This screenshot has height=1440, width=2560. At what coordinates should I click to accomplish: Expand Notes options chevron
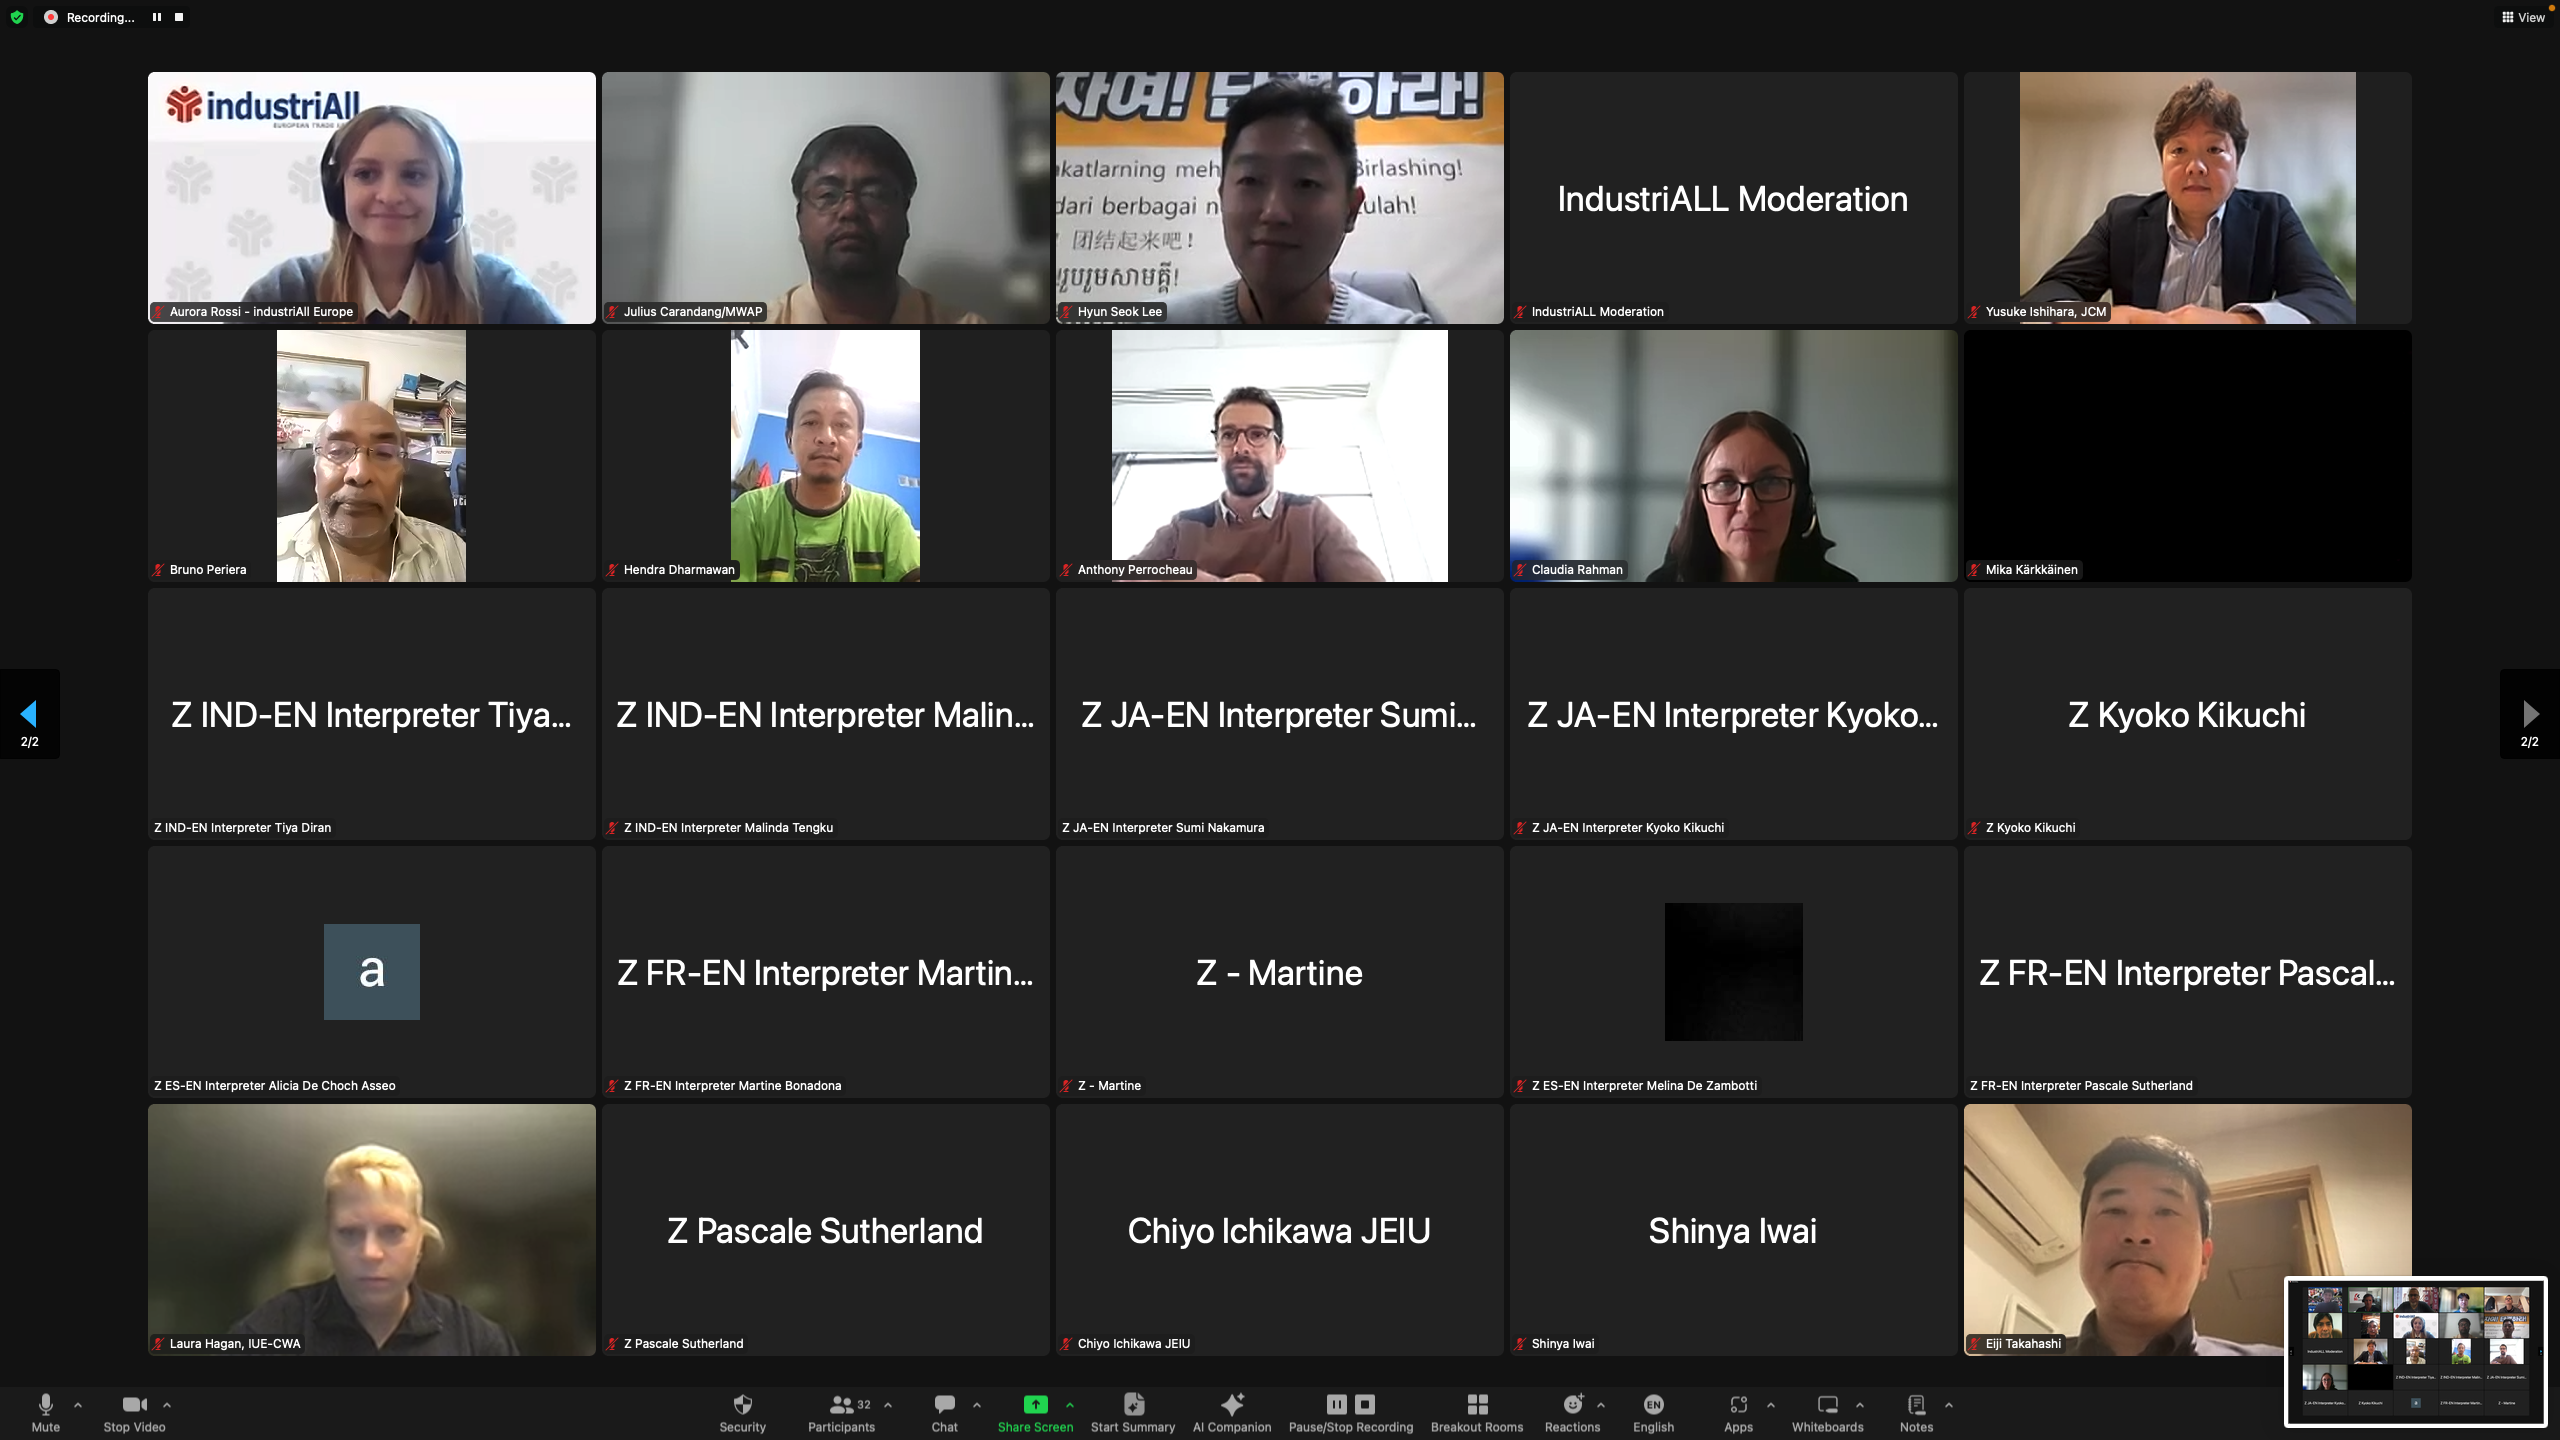[1949, 1405]
